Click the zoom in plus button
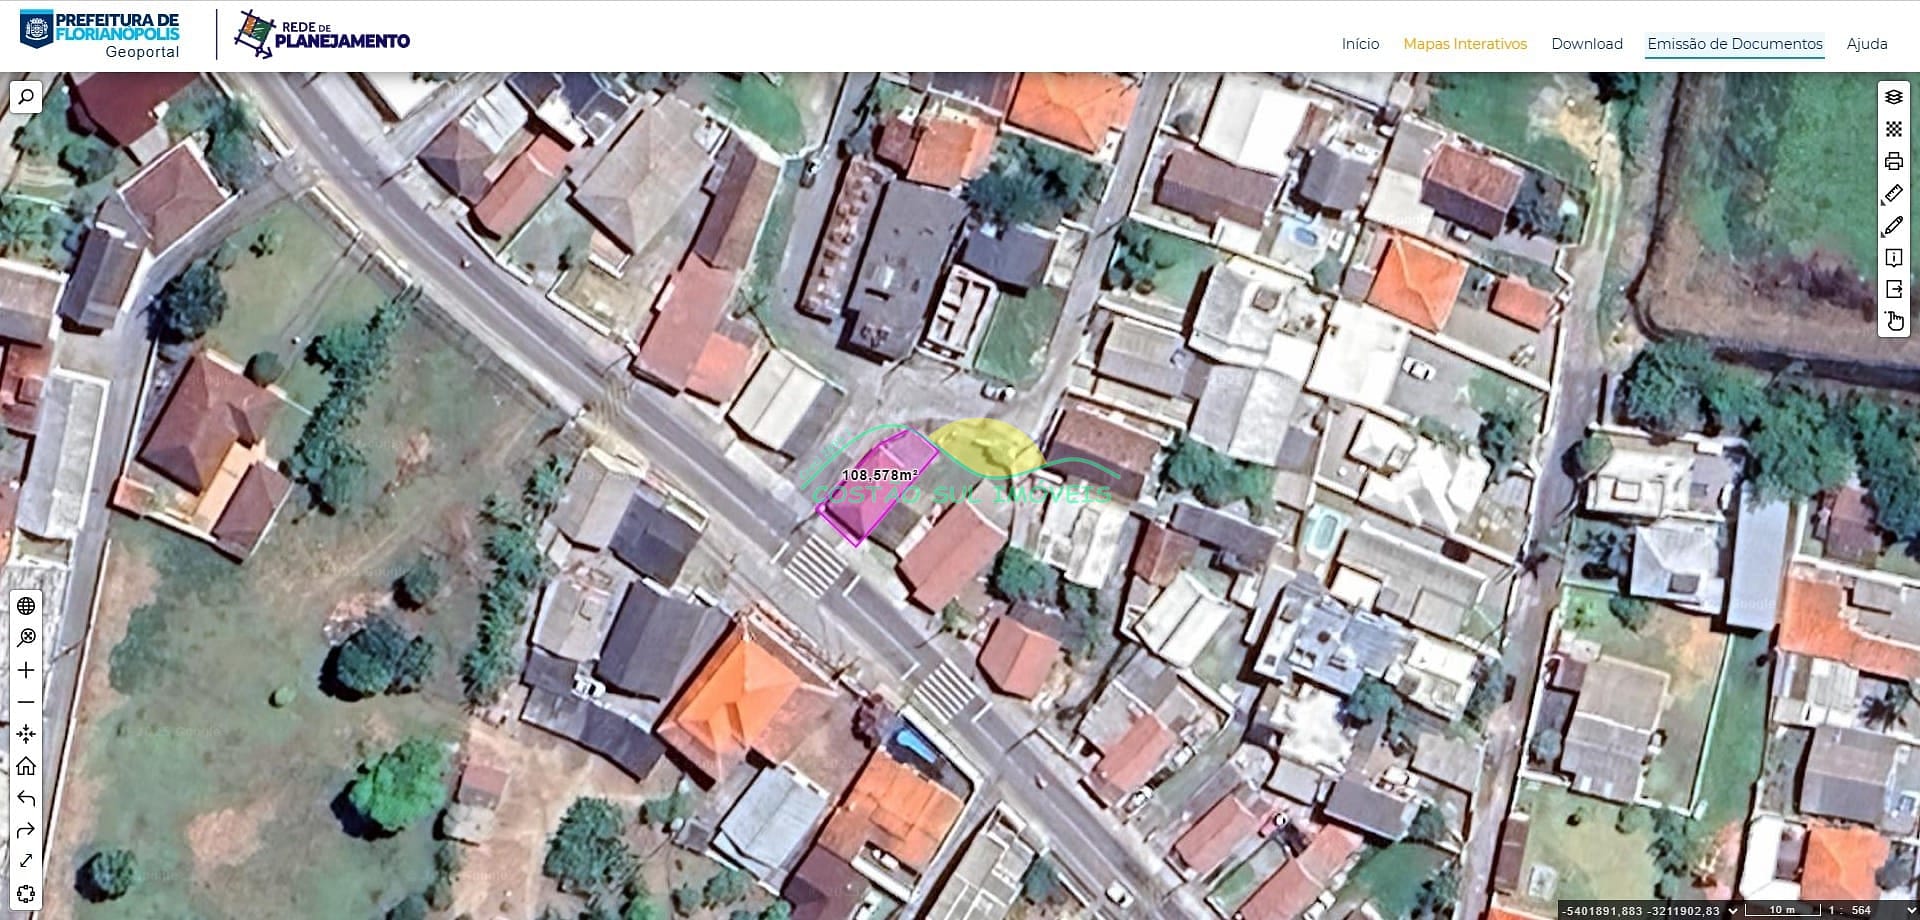Image resolution: width=1920 pixels, height=920 pixels. (26, 670)
